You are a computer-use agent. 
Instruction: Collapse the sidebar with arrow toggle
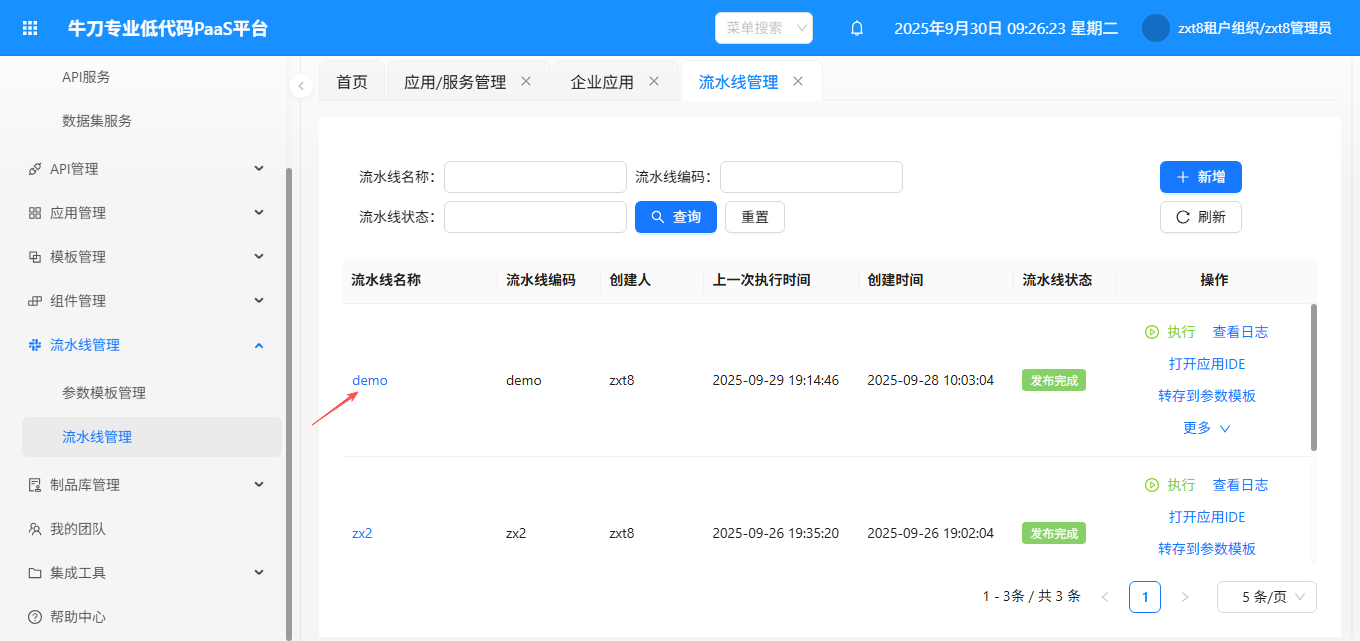click(x=301, y=87)
